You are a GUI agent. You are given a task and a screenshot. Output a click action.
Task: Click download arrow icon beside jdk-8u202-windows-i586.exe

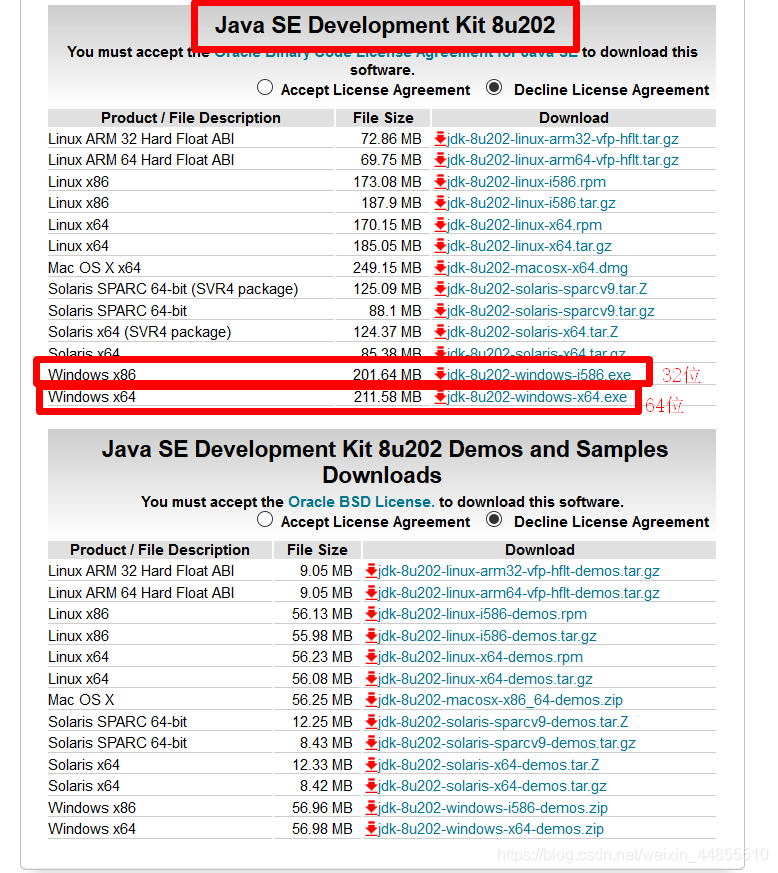tap(441, 375)
